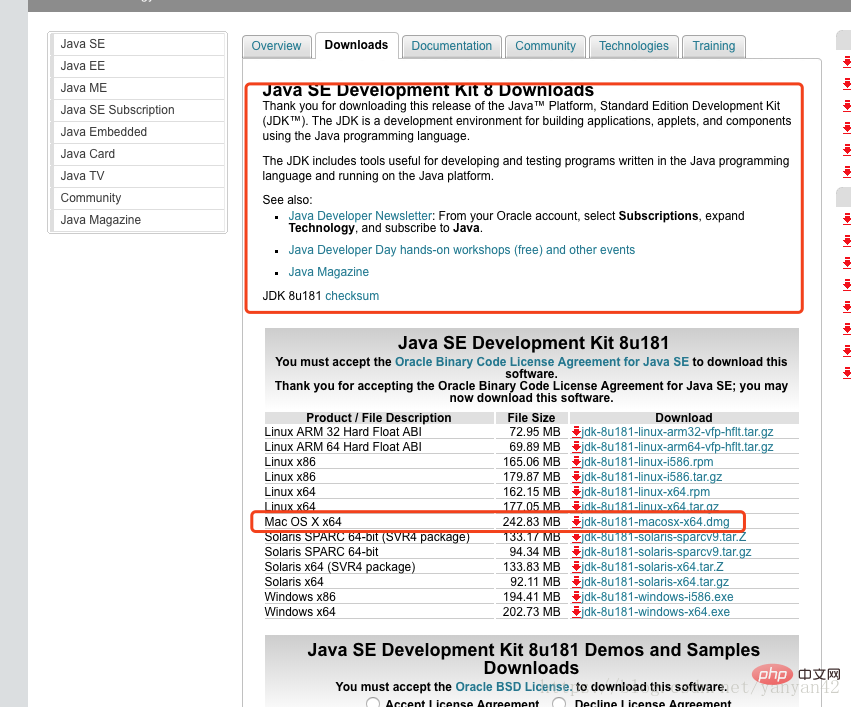Viewport: 851px width, 707px height.
Task: Click the Product / File Description column header
Action: pyautogui.click(x=379, y=418)
